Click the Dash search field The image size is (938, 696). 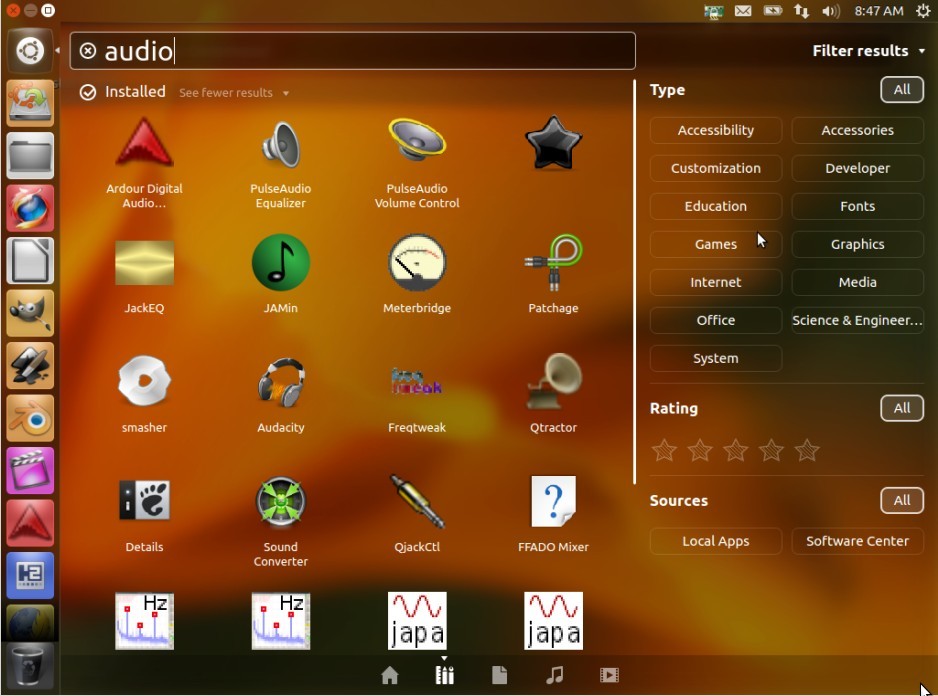352,51
